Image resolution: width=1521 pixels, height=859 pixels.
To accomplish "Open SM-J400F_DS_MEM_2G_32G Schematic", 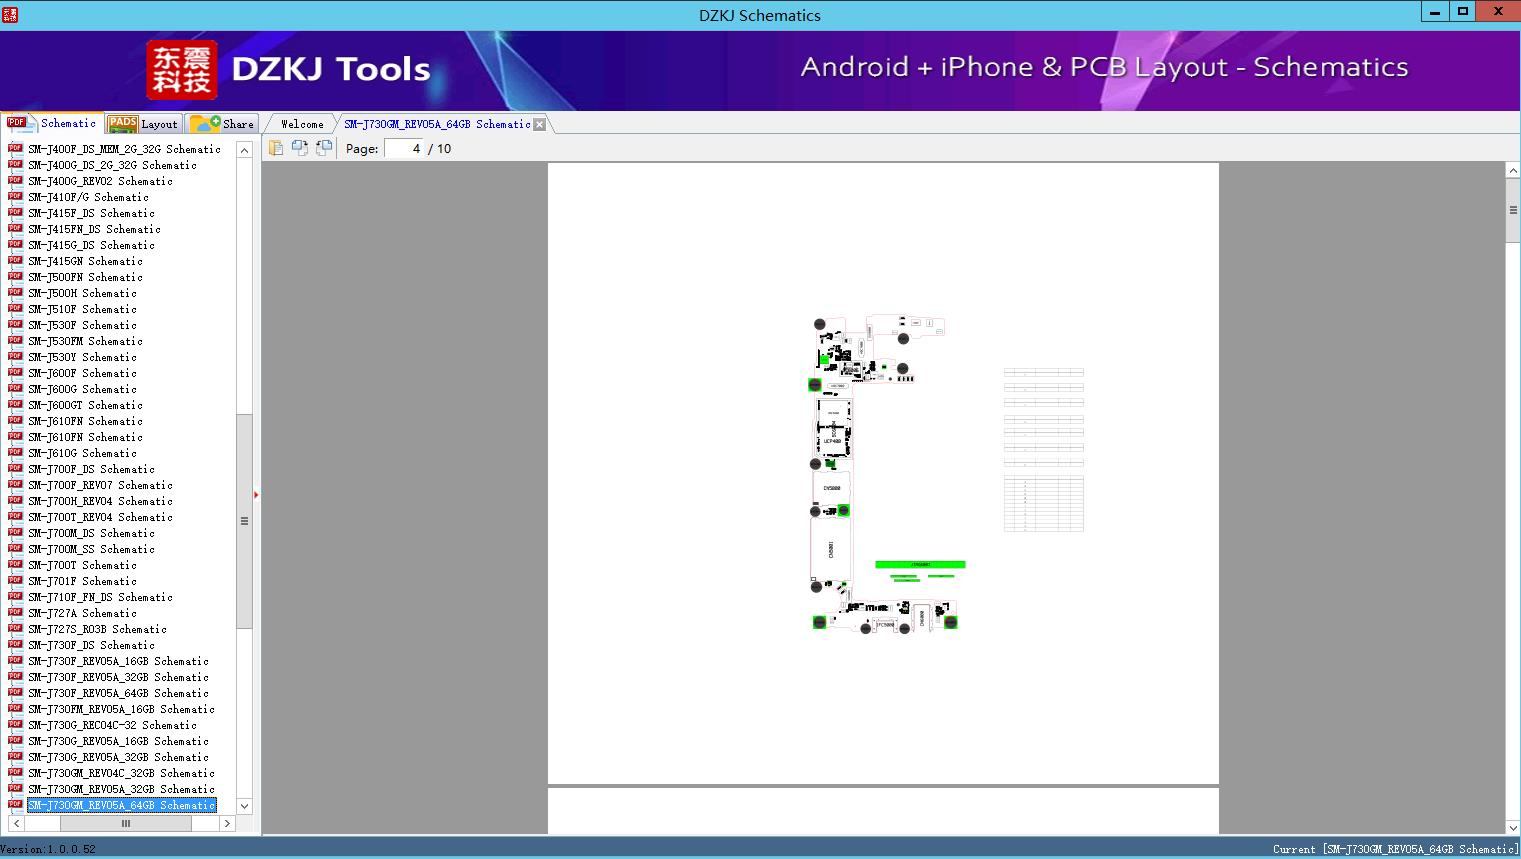I will [x=124, y=149].
